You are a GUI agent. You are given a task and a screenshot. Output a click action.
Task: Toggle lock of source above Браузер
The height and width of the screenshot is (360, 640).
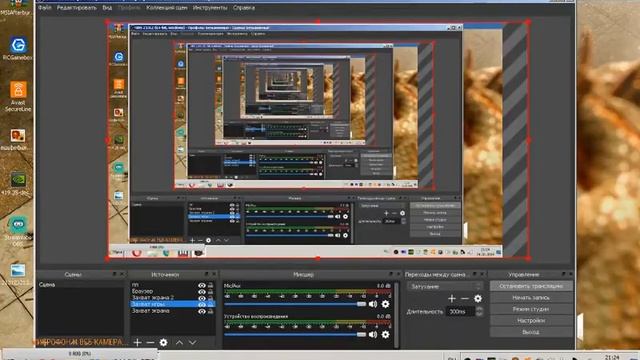(211, 285)
